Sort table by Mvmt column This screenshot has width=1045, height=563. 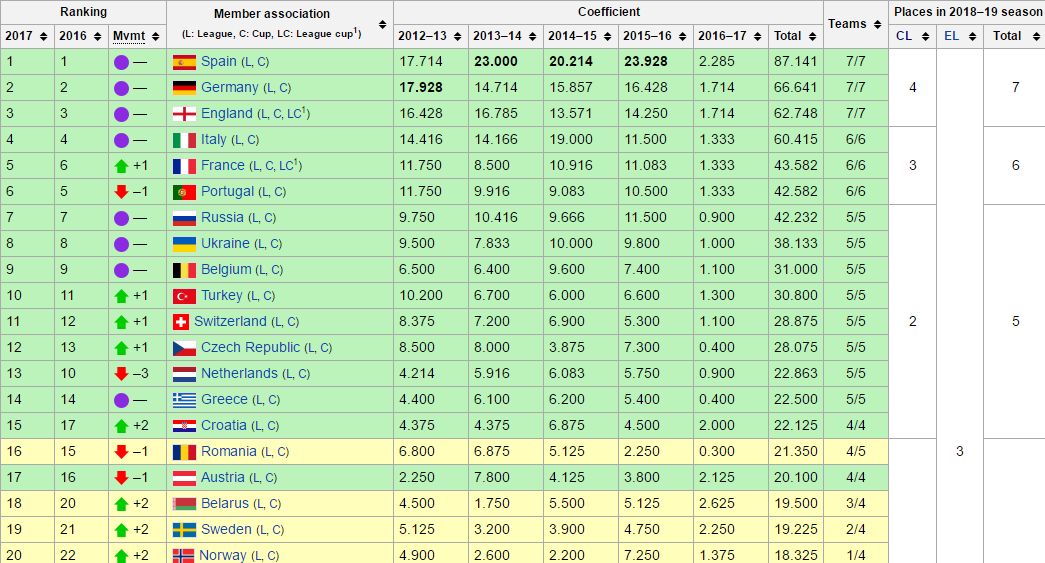click(x=155, y=37)
